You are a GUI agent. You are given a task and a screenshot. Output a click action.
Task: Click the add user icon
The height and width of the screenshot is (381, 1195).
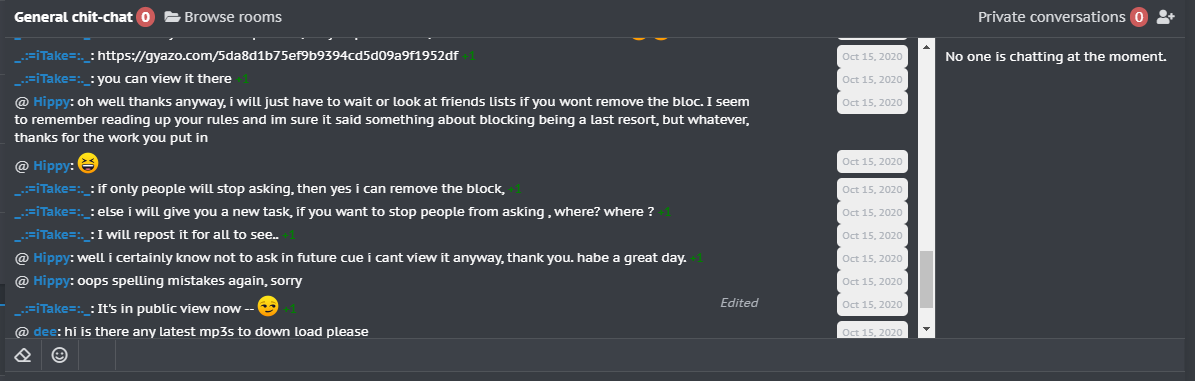tap(1165, 17)
